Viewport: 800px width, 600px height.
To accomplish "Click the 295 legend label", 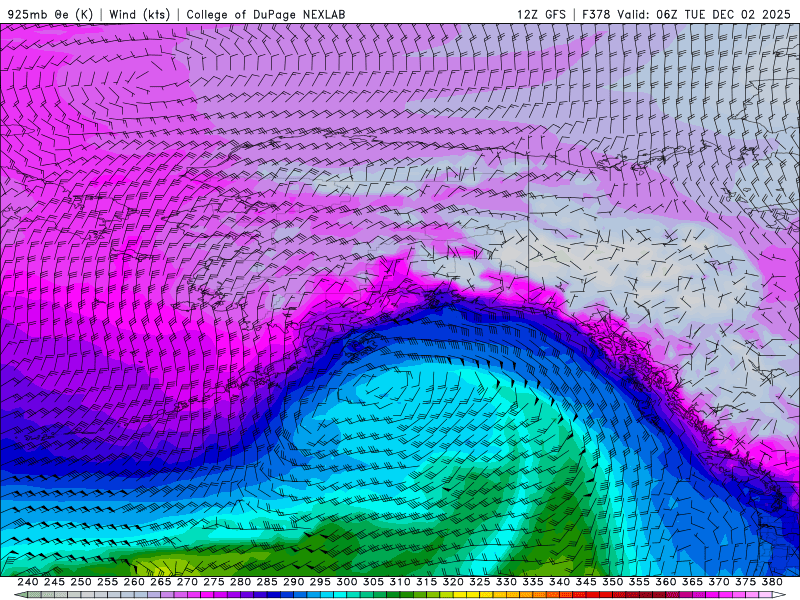I will [320, 582].
